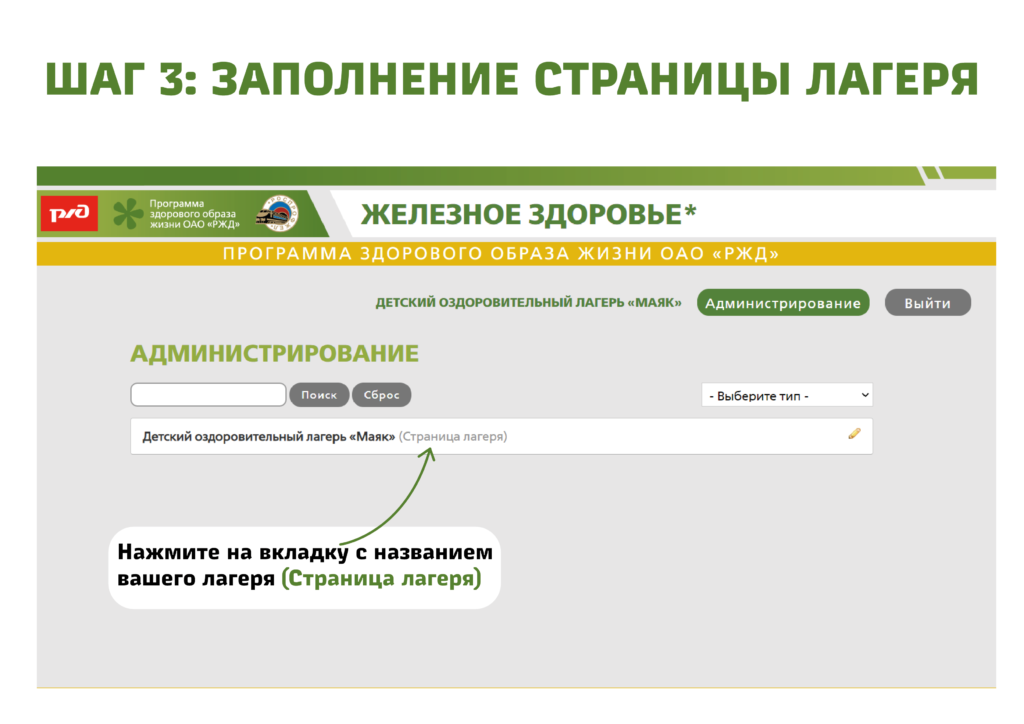Open the Администрирование menu button
The height and width of the screenshot is (724, 1024).
click(x=783, y=303)
